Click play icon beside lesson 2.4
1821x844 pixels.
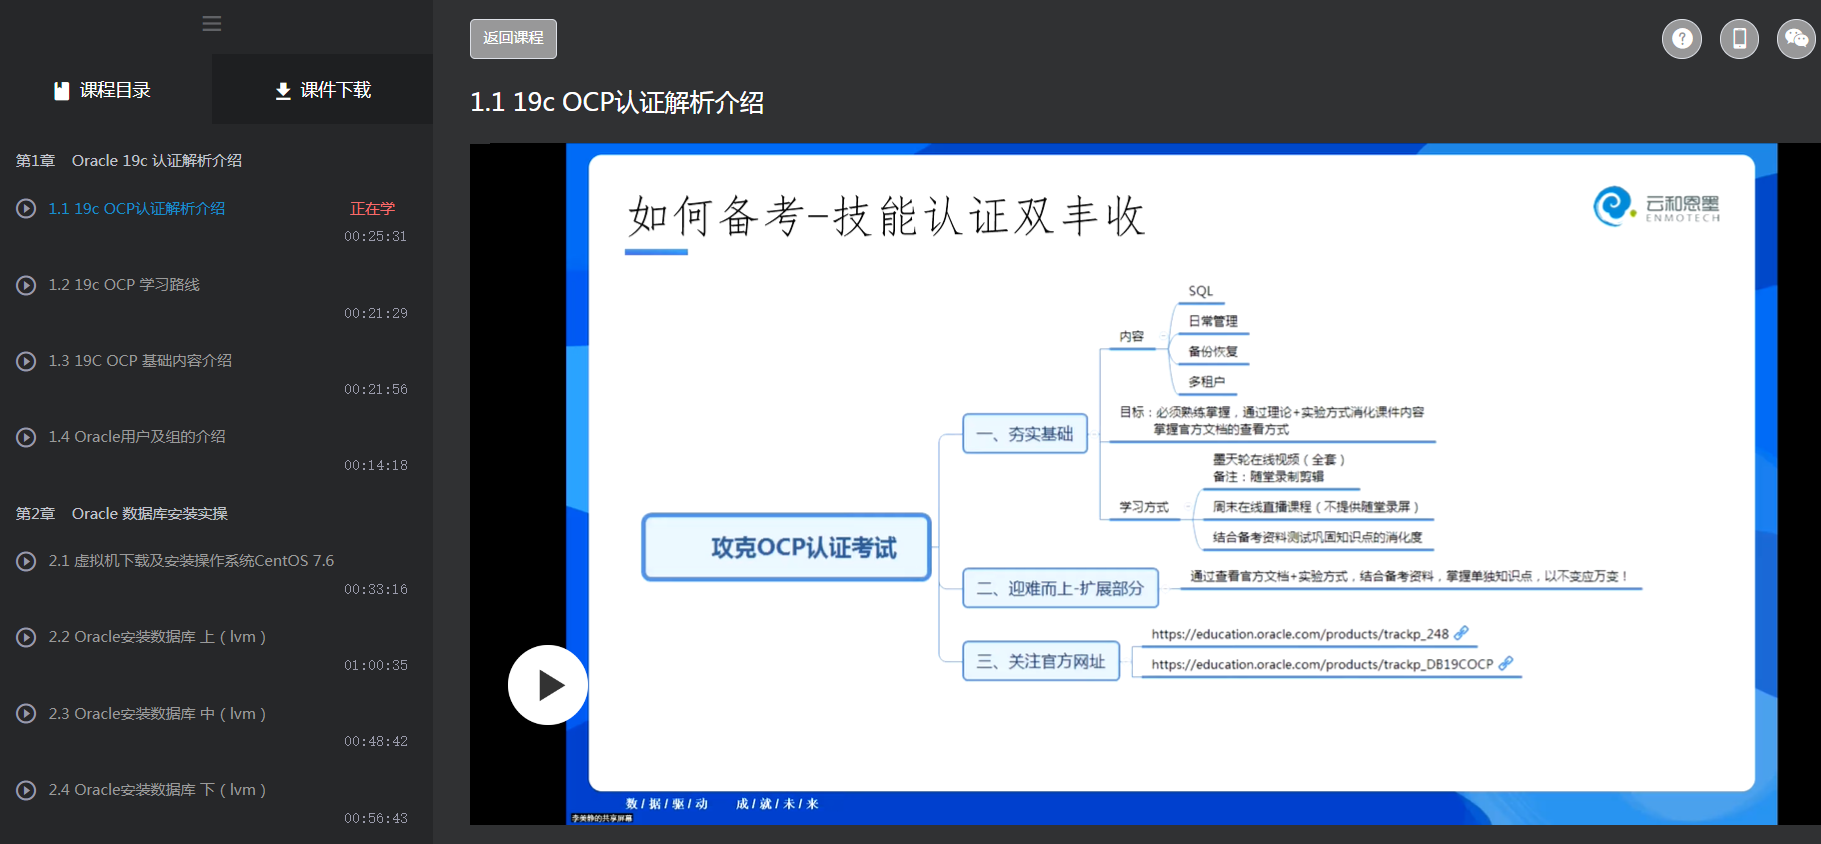pyautogui.click(x=26, y=790)
